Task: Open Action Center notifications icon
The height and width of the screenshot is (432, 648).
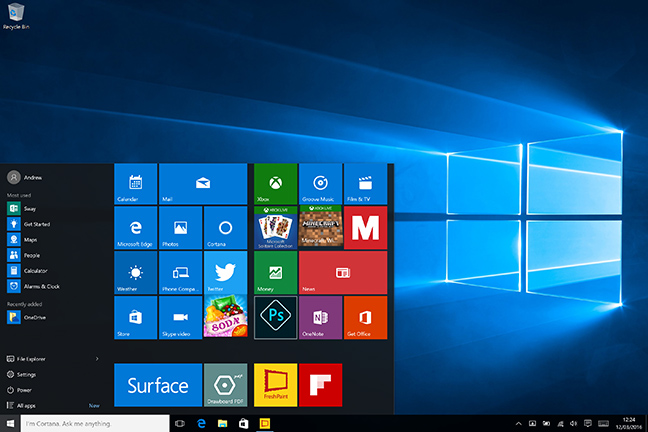Action: 588,423
